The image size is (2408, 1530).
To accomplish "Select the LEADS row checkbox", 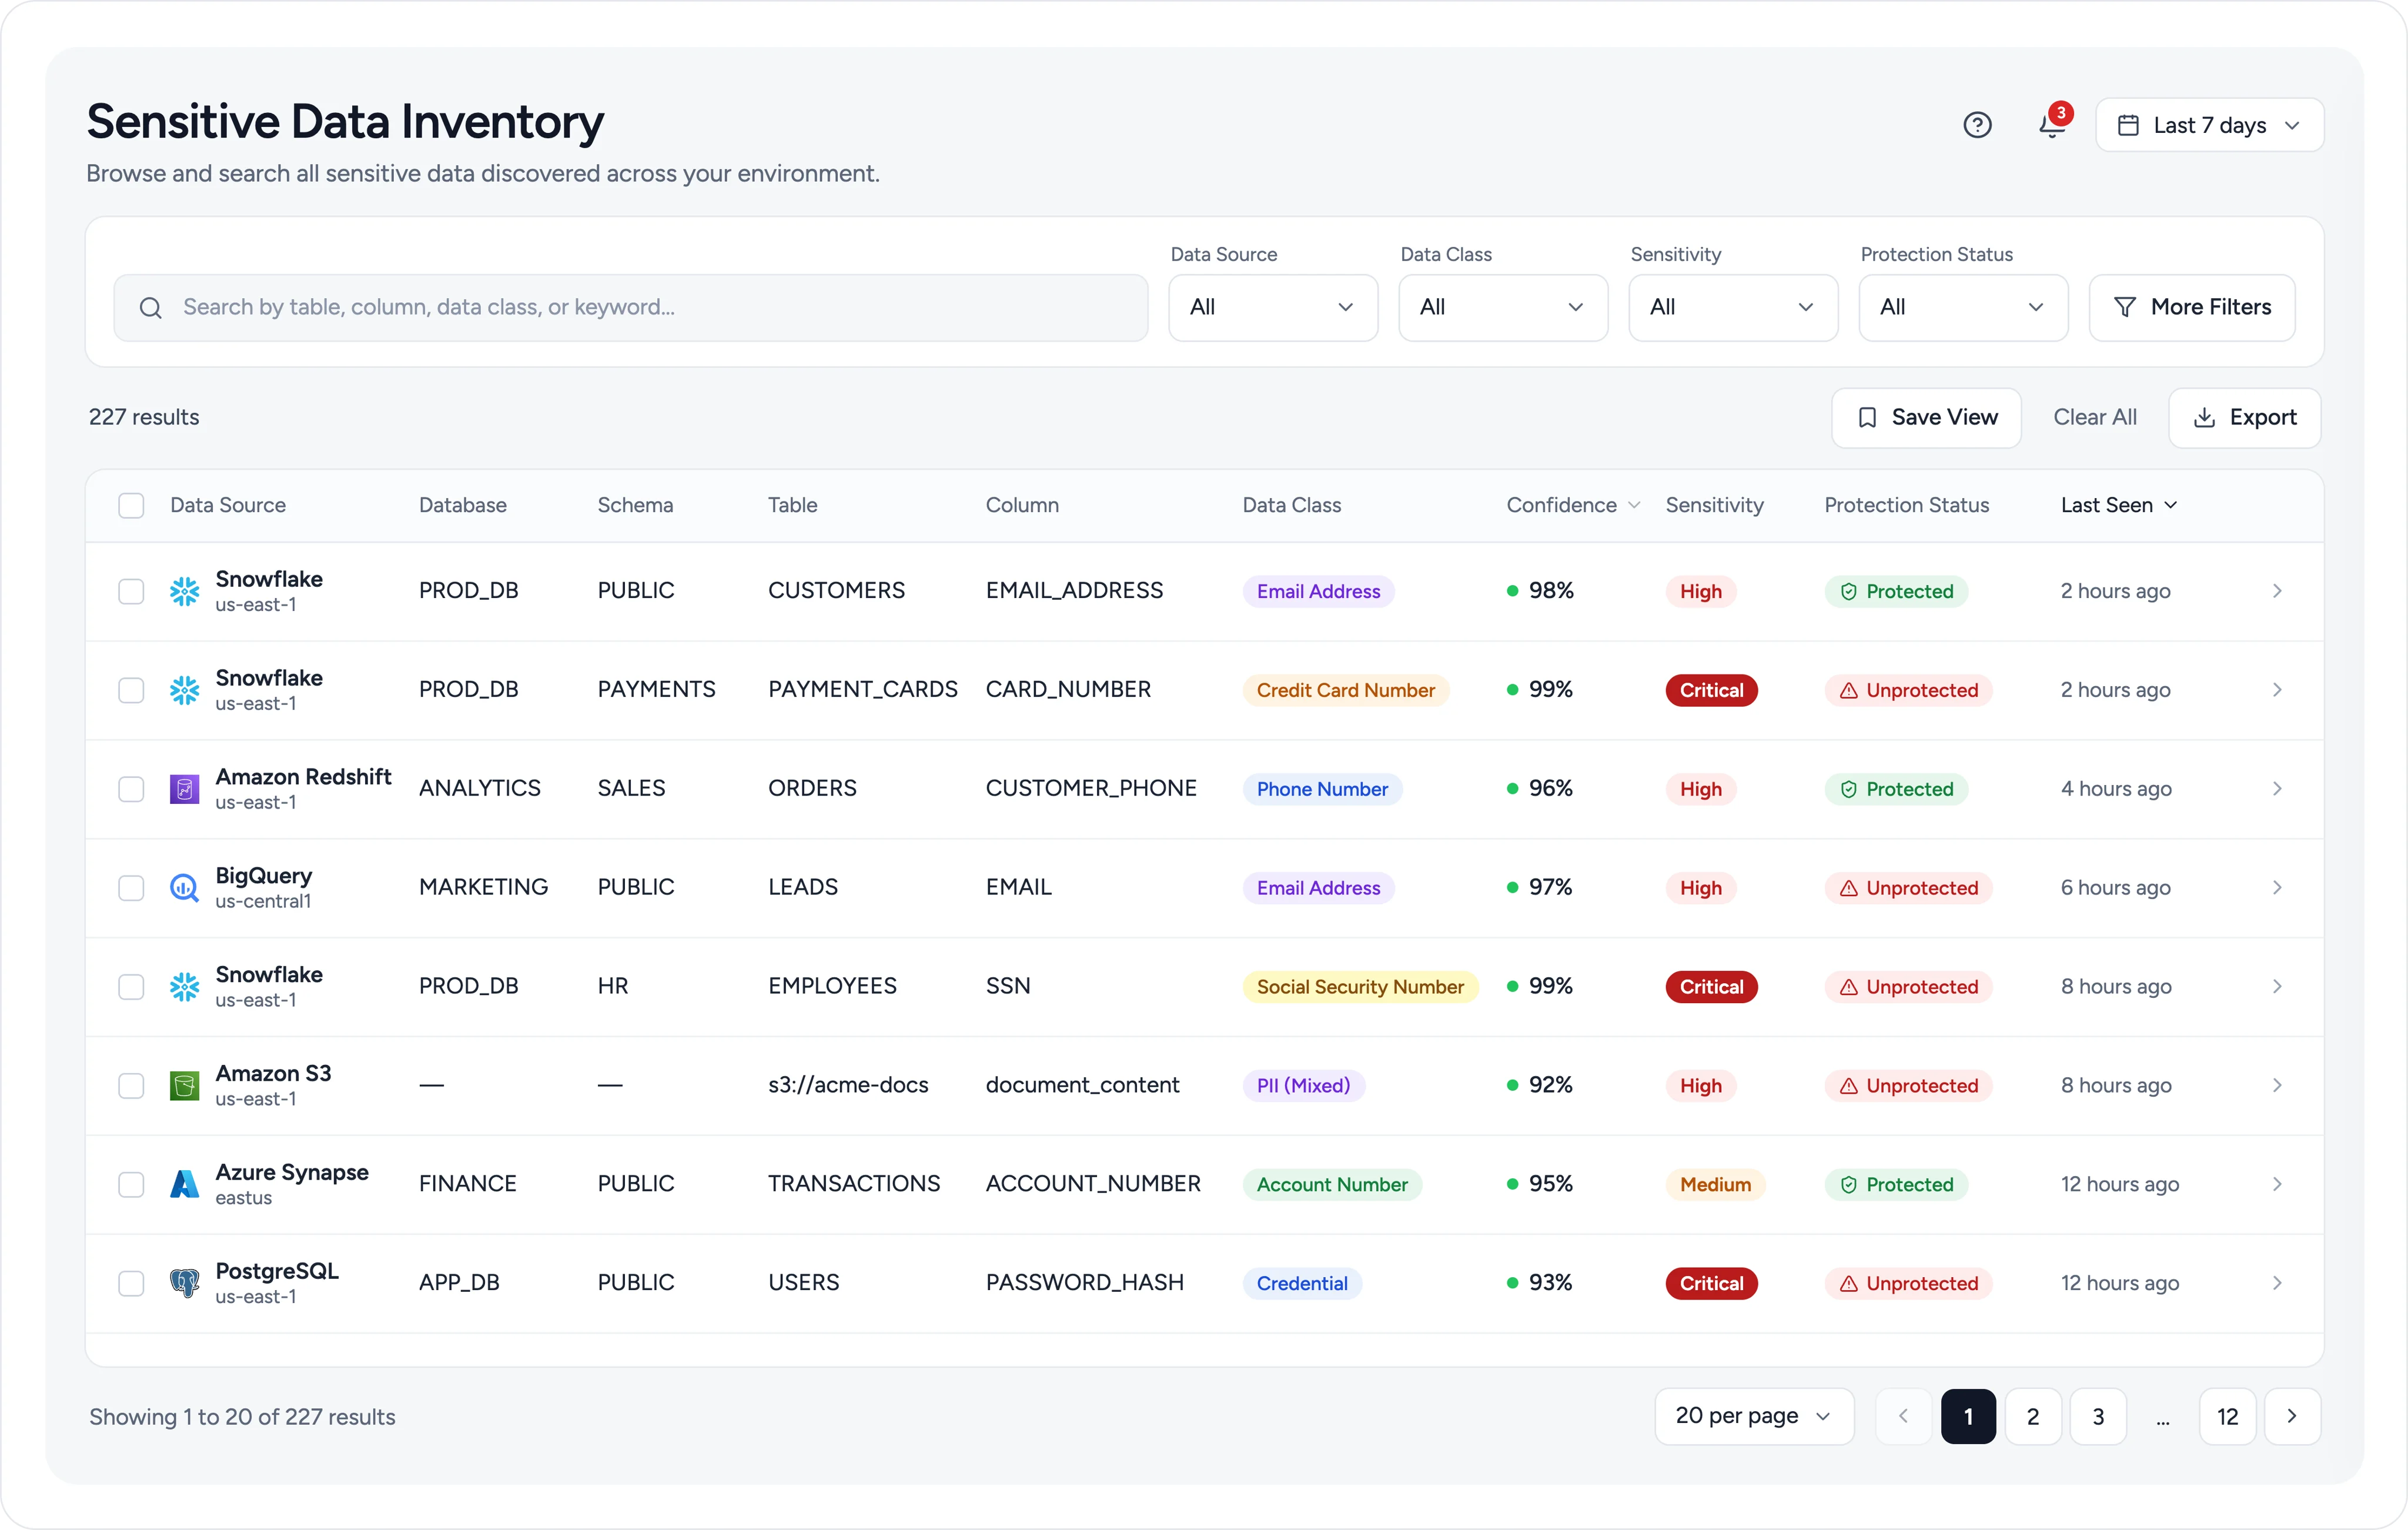I will point(131,888).
